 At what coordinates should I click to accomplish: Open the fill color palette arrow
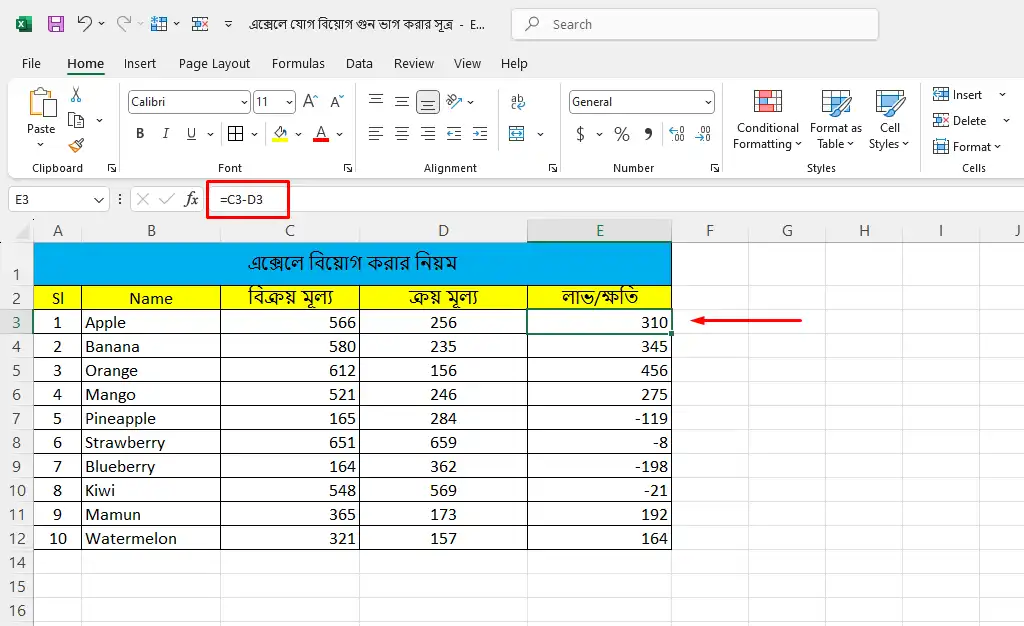[x=298, y=134]
